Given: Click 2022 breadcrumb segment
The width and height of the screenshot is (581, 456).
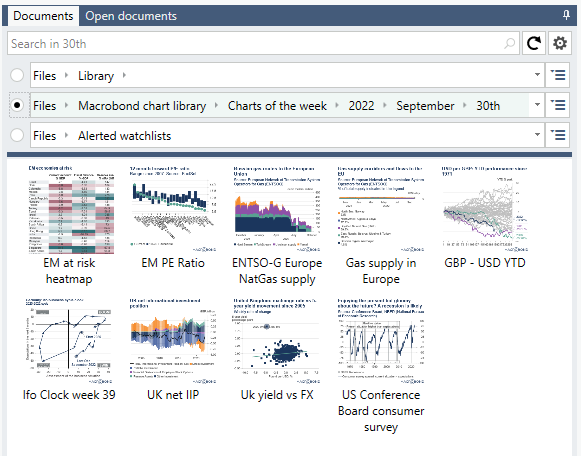Looking at the screenshot, I should pyautogui.click(x=361, y=106).
